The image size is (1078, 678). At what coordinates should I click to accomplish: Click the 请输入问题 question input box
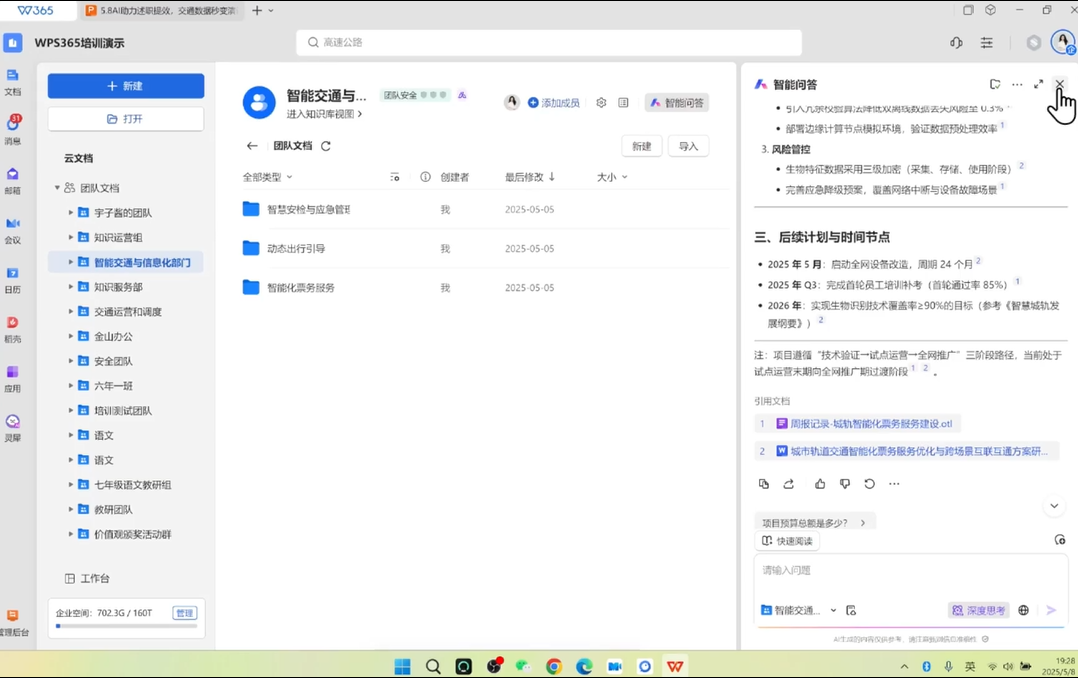[900, 571]
